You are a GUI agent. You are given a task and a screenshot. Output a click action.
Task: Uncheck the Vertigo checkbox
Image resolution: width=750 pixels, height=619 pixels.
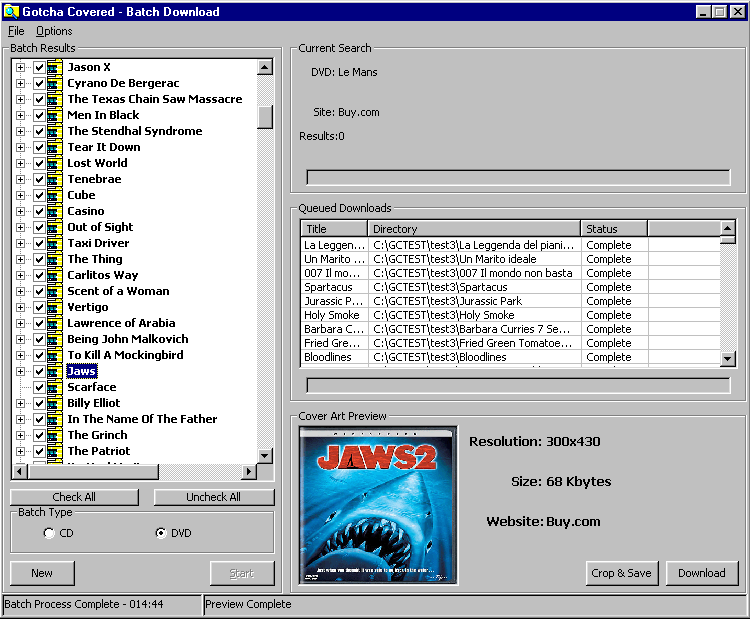(x=39, y=307)
